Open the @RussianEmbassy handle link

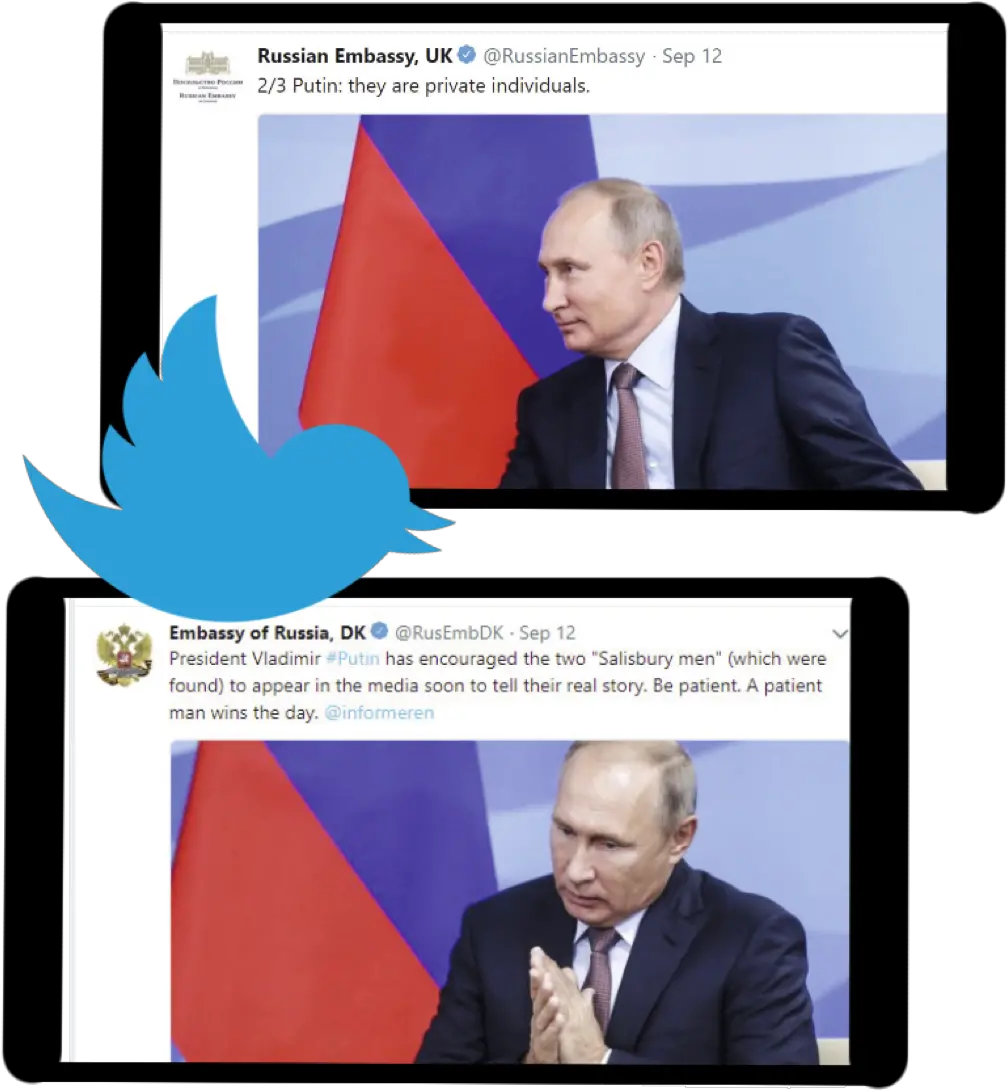click(x=564, y=56)
